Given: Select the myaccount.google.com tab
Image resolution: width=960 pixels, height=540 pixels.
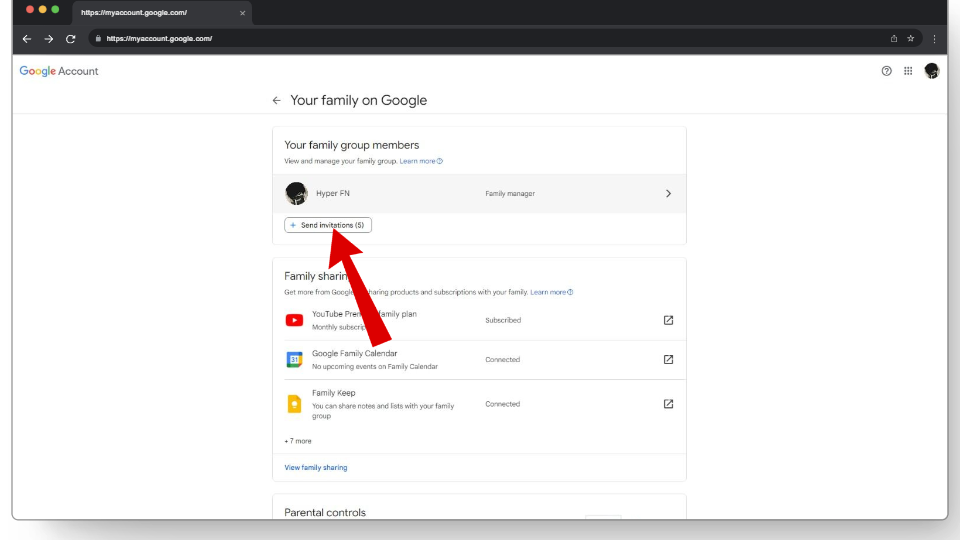Looking at the screenshot, I should tap(161, 13).
